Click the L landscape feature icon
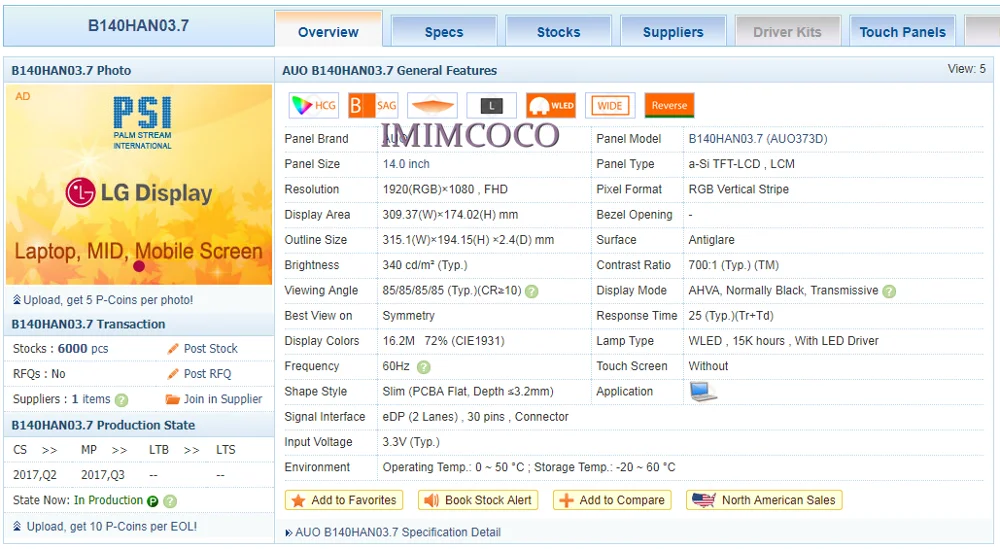 click(x=492, y=105)
